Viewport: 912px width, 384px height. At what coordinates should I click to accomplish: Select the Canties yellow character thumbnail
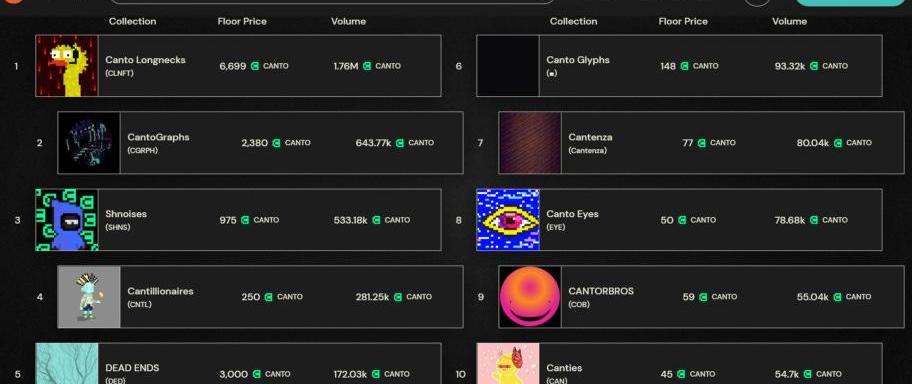pos(508,364)
